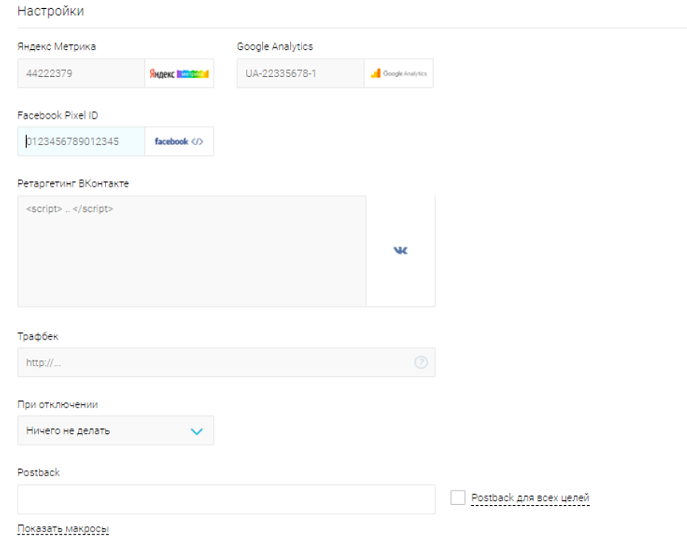The width and height of the screenshot is (687, 548).
Task: Click the Трафбек label
Action: (x=38, y=336)
